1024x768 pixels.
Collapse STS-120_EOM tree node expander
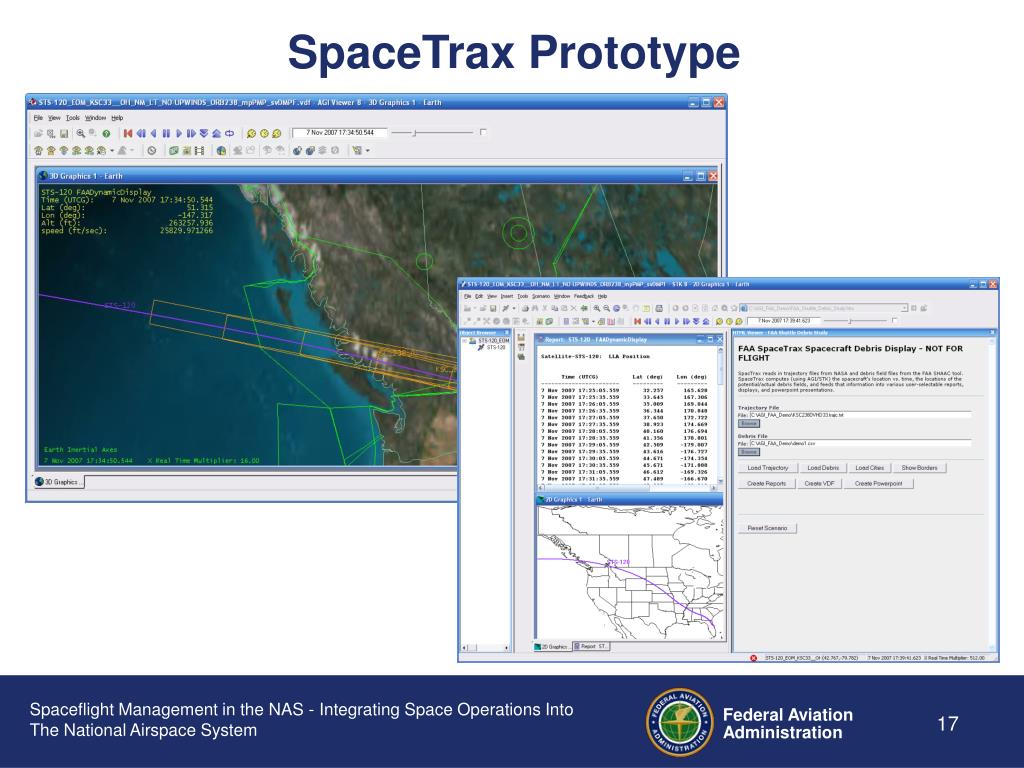tap(464, 341)
